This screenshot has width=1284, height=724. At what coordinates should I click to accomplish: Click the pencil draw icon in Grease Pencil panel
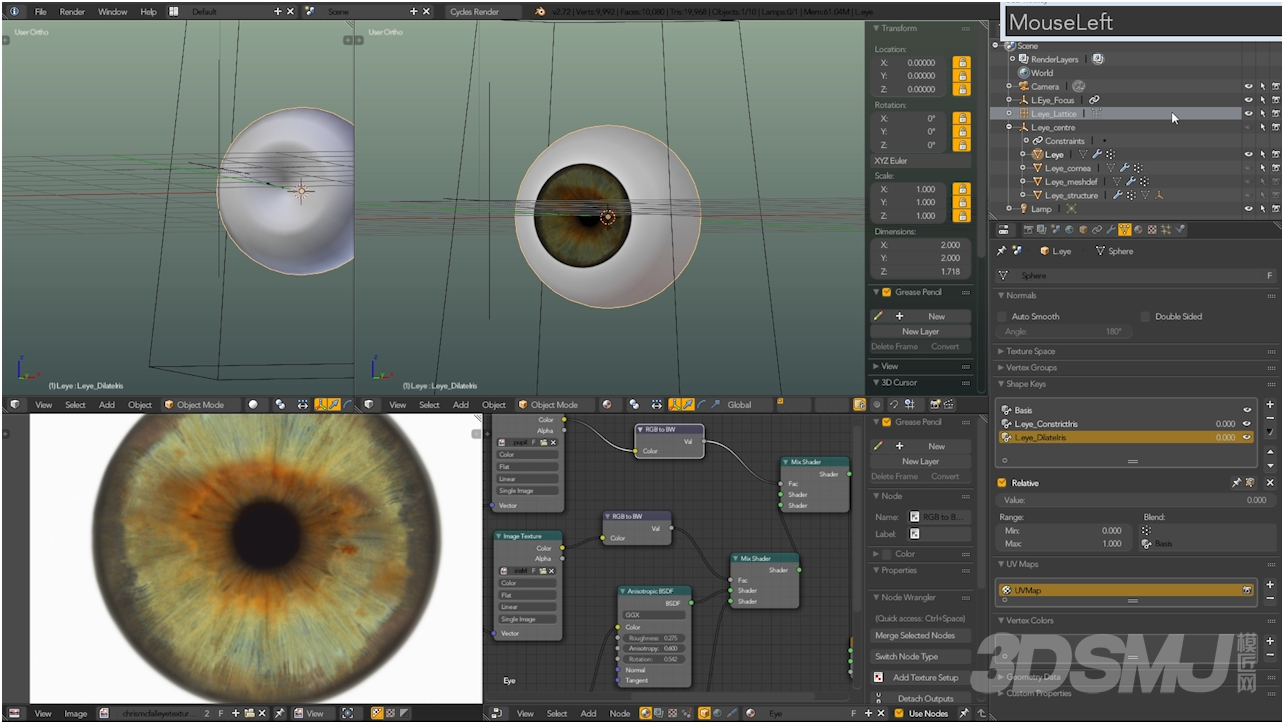coord(879,316)
